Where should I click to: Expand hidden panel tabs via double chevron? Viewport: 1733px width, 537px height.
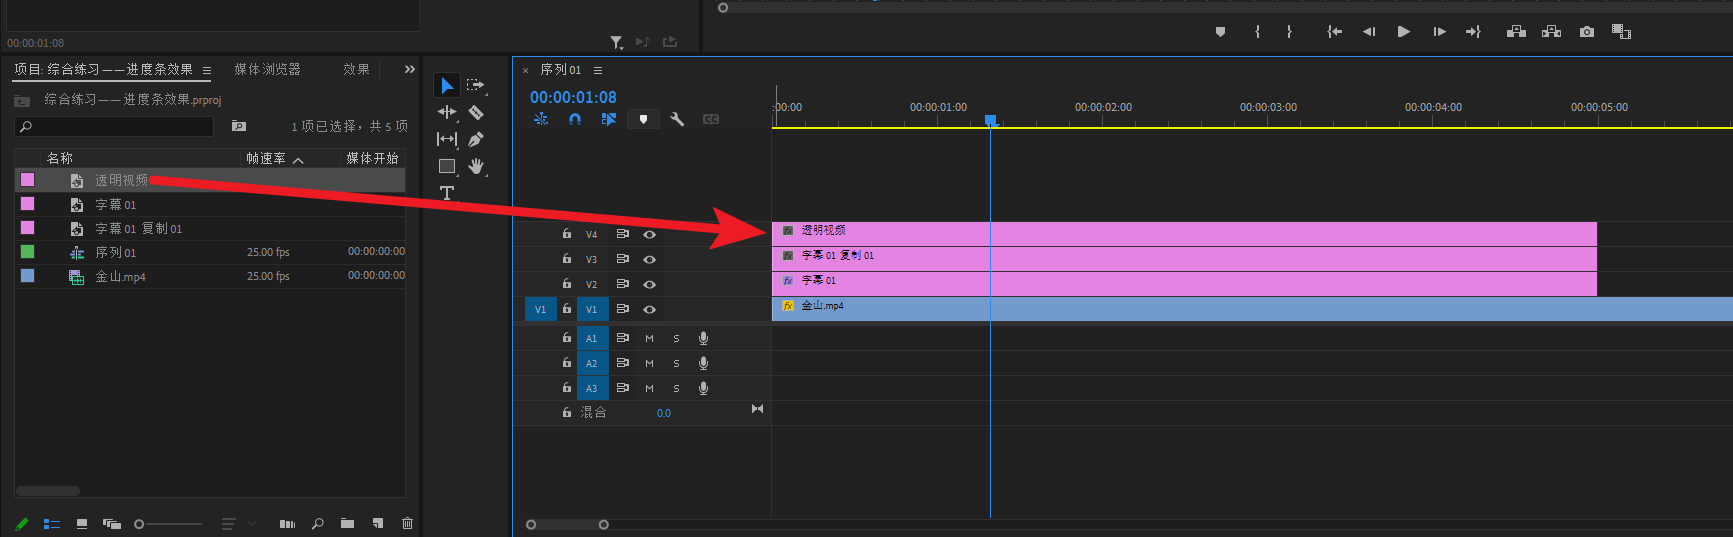pyautogui.click(x=409, y=69)
